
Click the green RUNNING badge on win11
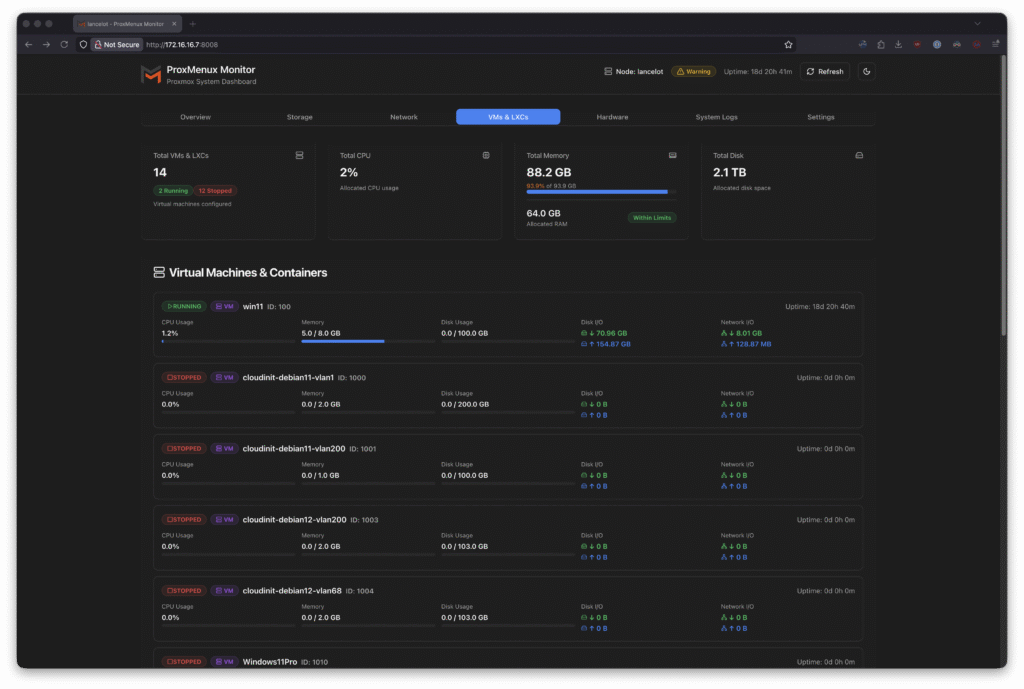click(x=184, y=306)
